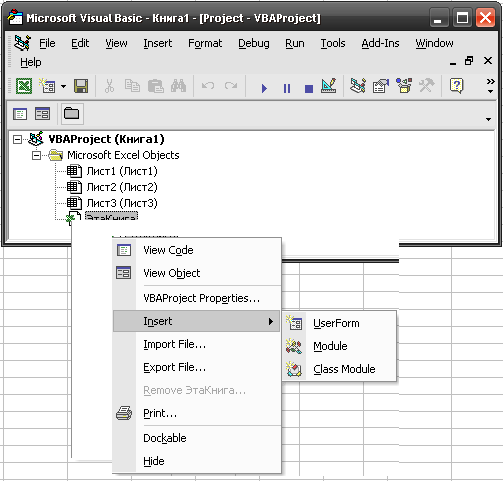
Task: Close the inner Project window
Action: (488, 61)
